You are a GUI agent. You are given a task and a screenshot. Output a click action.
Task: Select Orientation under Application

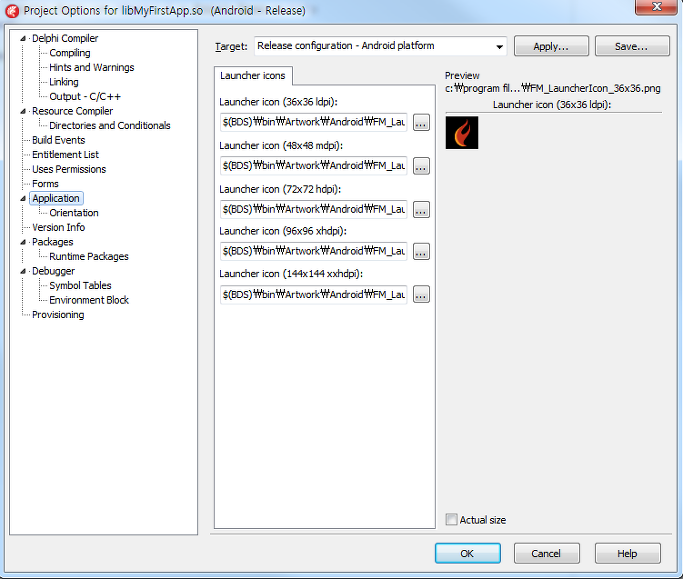point(74,213)
